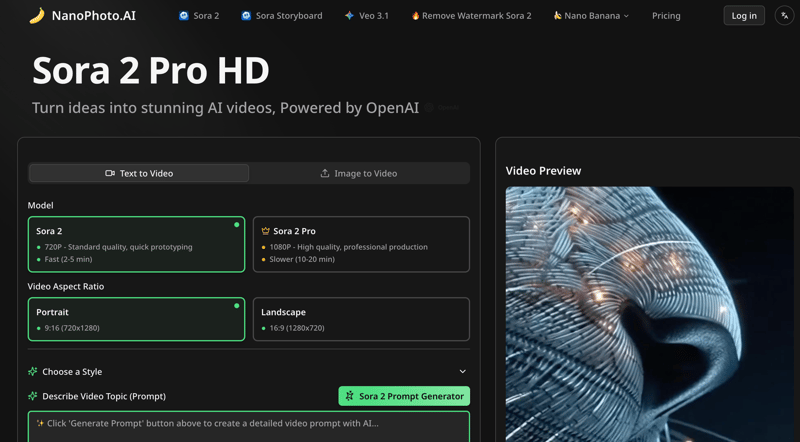Viewport: 800px width, 442px height.
Task: Switch to the Text to Video tab
Action: (x=139, y=174)
